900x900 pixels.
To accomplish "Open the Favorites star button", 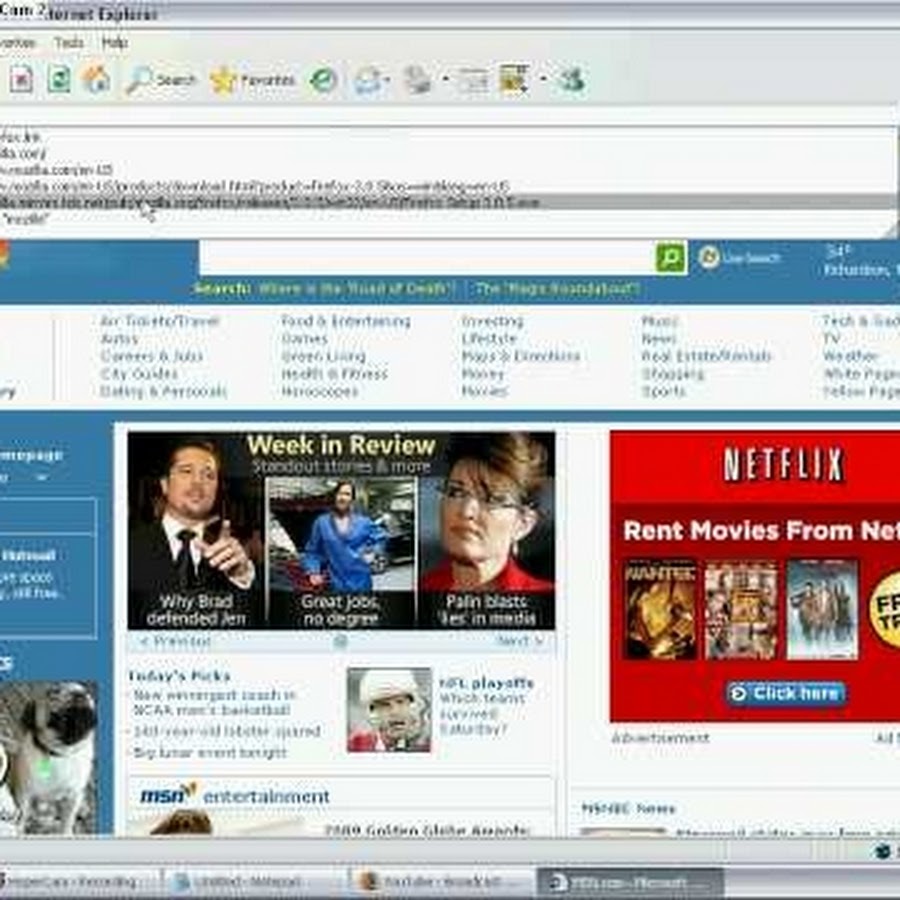I will pyautogui.click(x=252, y=80).
